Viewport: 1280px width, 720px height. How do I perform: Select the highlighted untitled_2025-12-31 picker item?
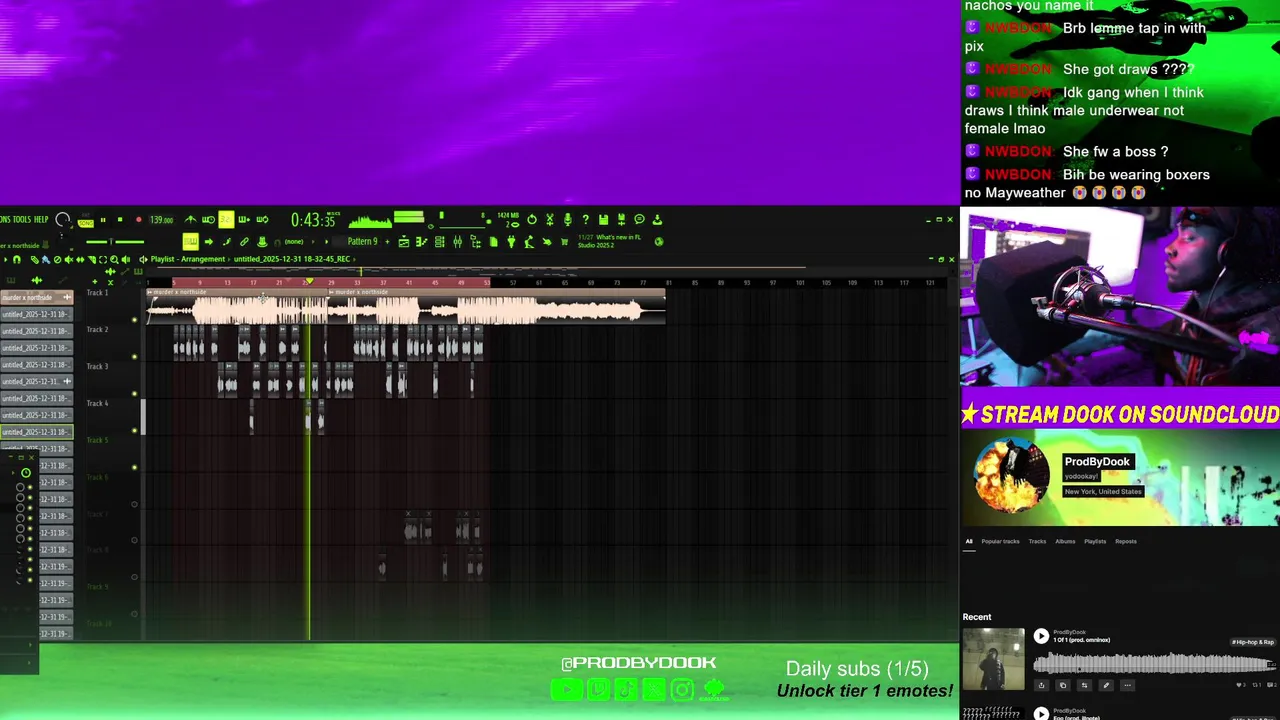(x=36, y=432)
